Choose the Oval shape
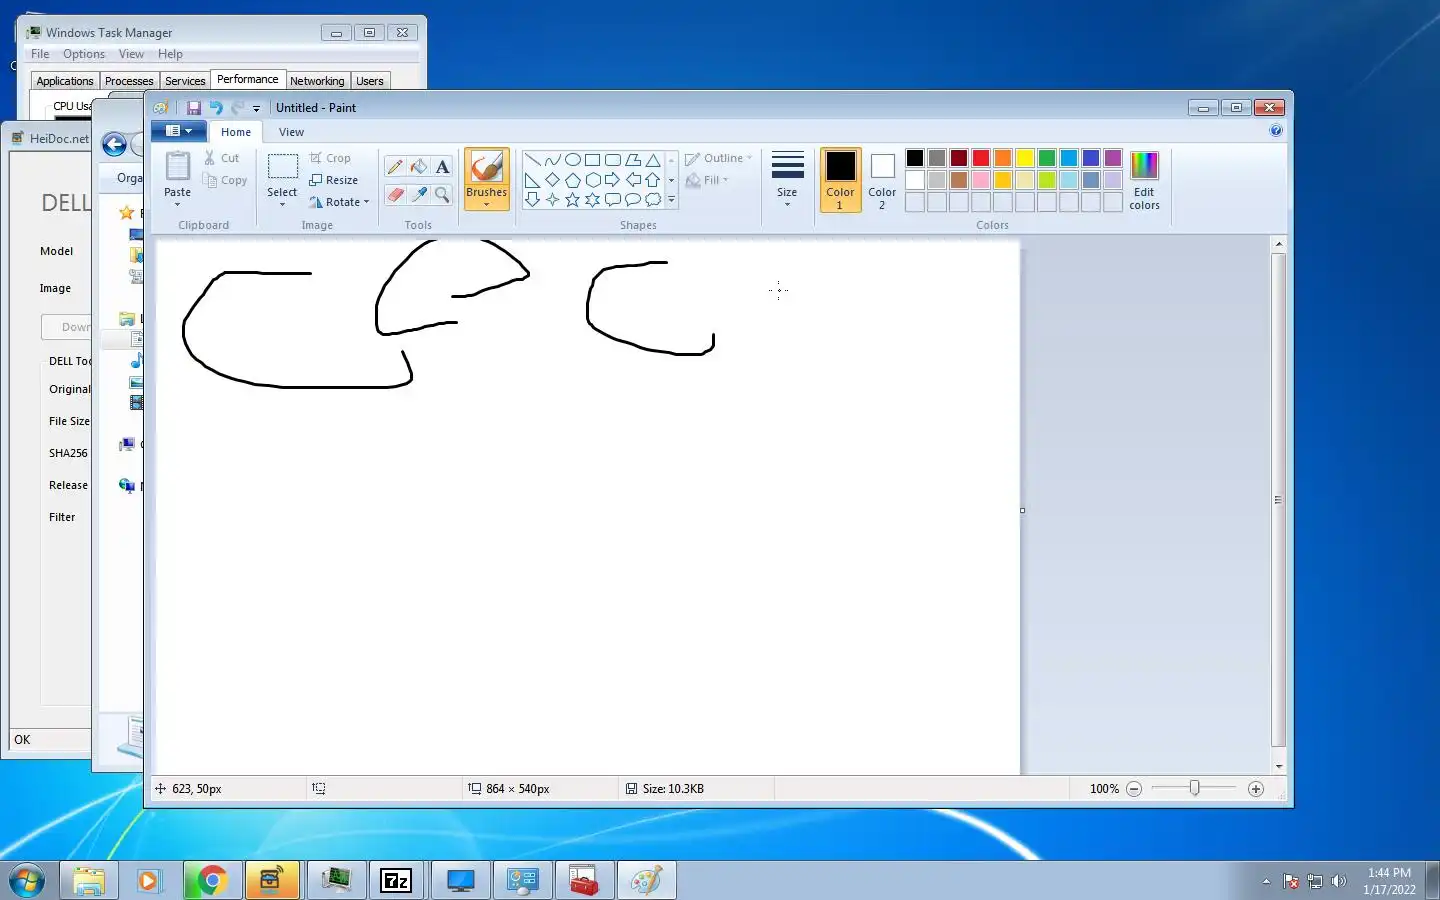 pos(572,160)
